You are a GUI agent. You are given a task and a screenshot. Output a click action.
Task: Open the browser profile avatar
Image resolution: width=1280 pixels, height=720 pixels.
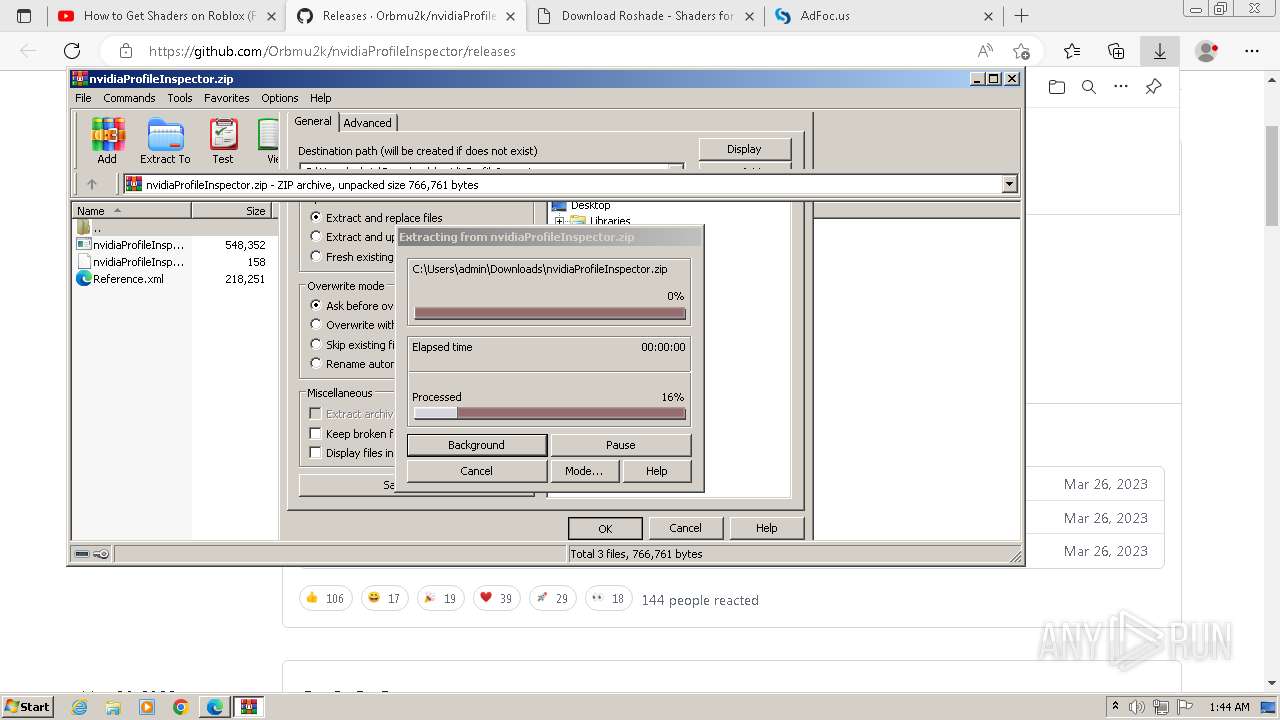(1207, 51)
